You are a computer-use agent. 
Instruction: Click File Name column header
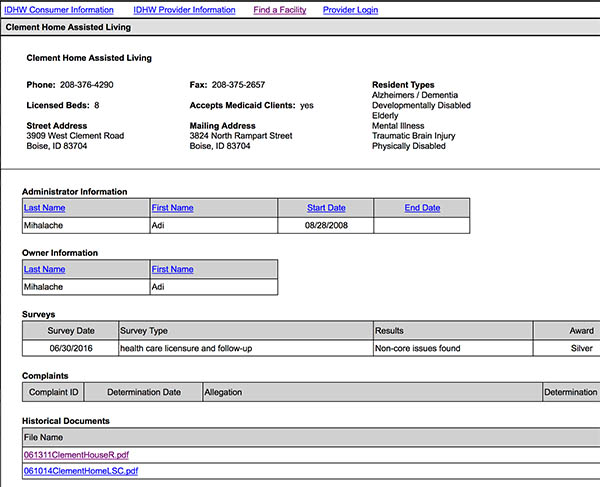coord(311,437)
